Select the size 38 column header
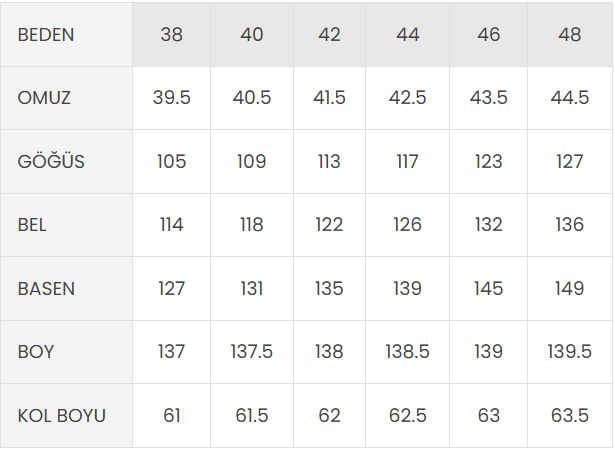The image size is (615, 451). tap(171, 35)
